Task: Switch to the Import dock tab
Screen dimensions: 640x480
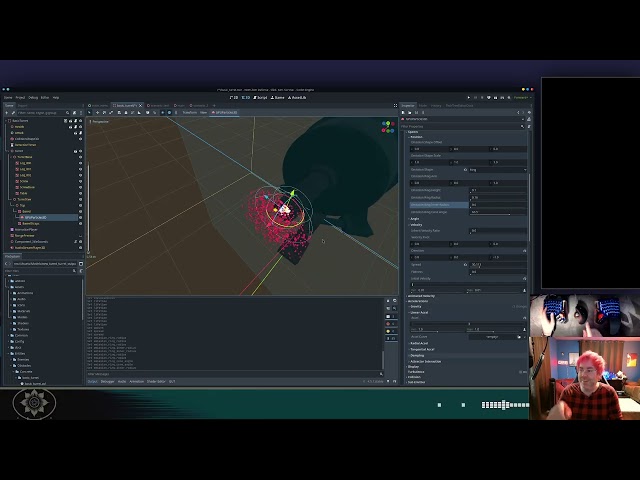Action: point(22,105)
